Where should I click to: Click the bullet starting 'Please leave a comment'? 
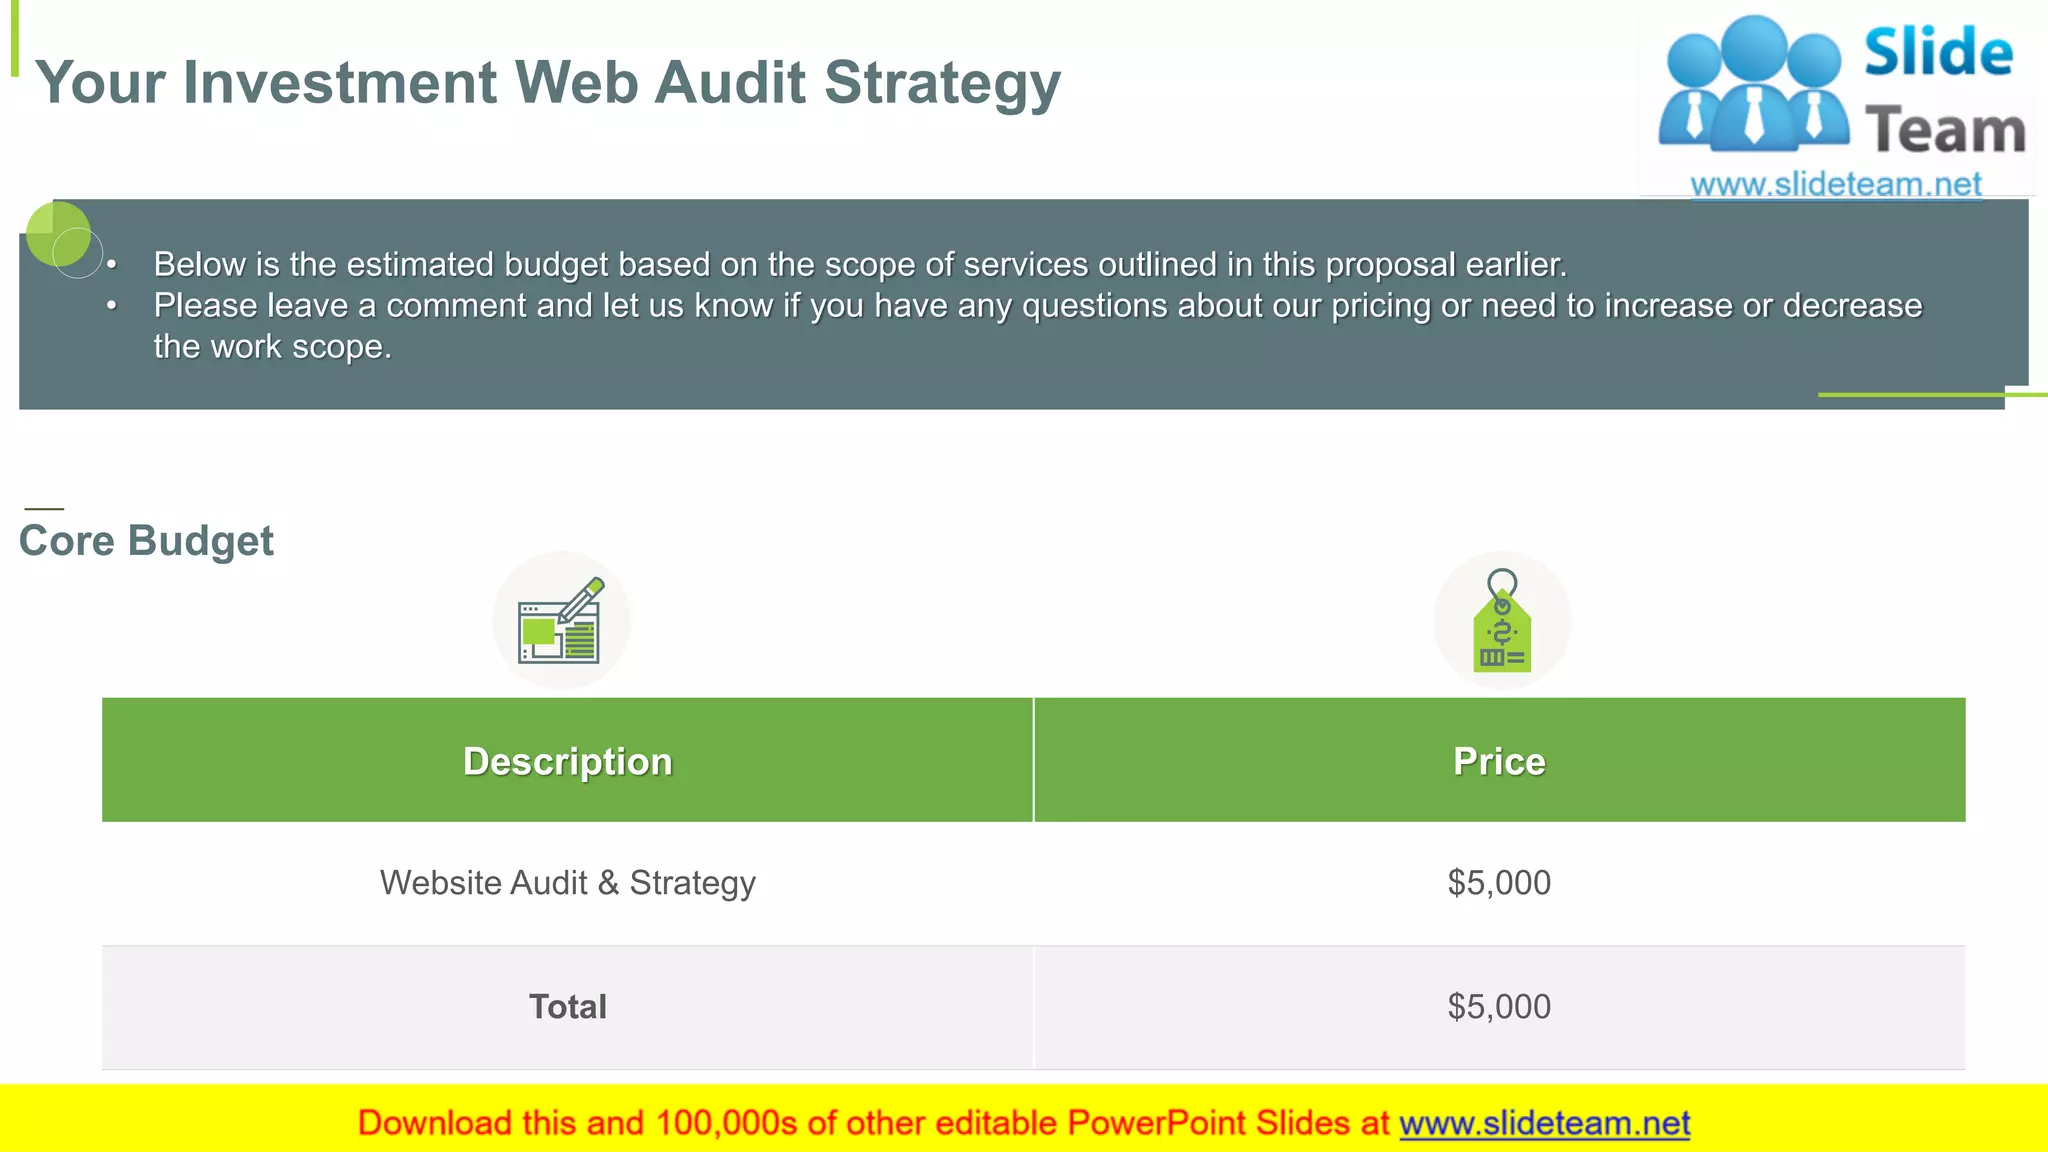[x=1037, y=325]
